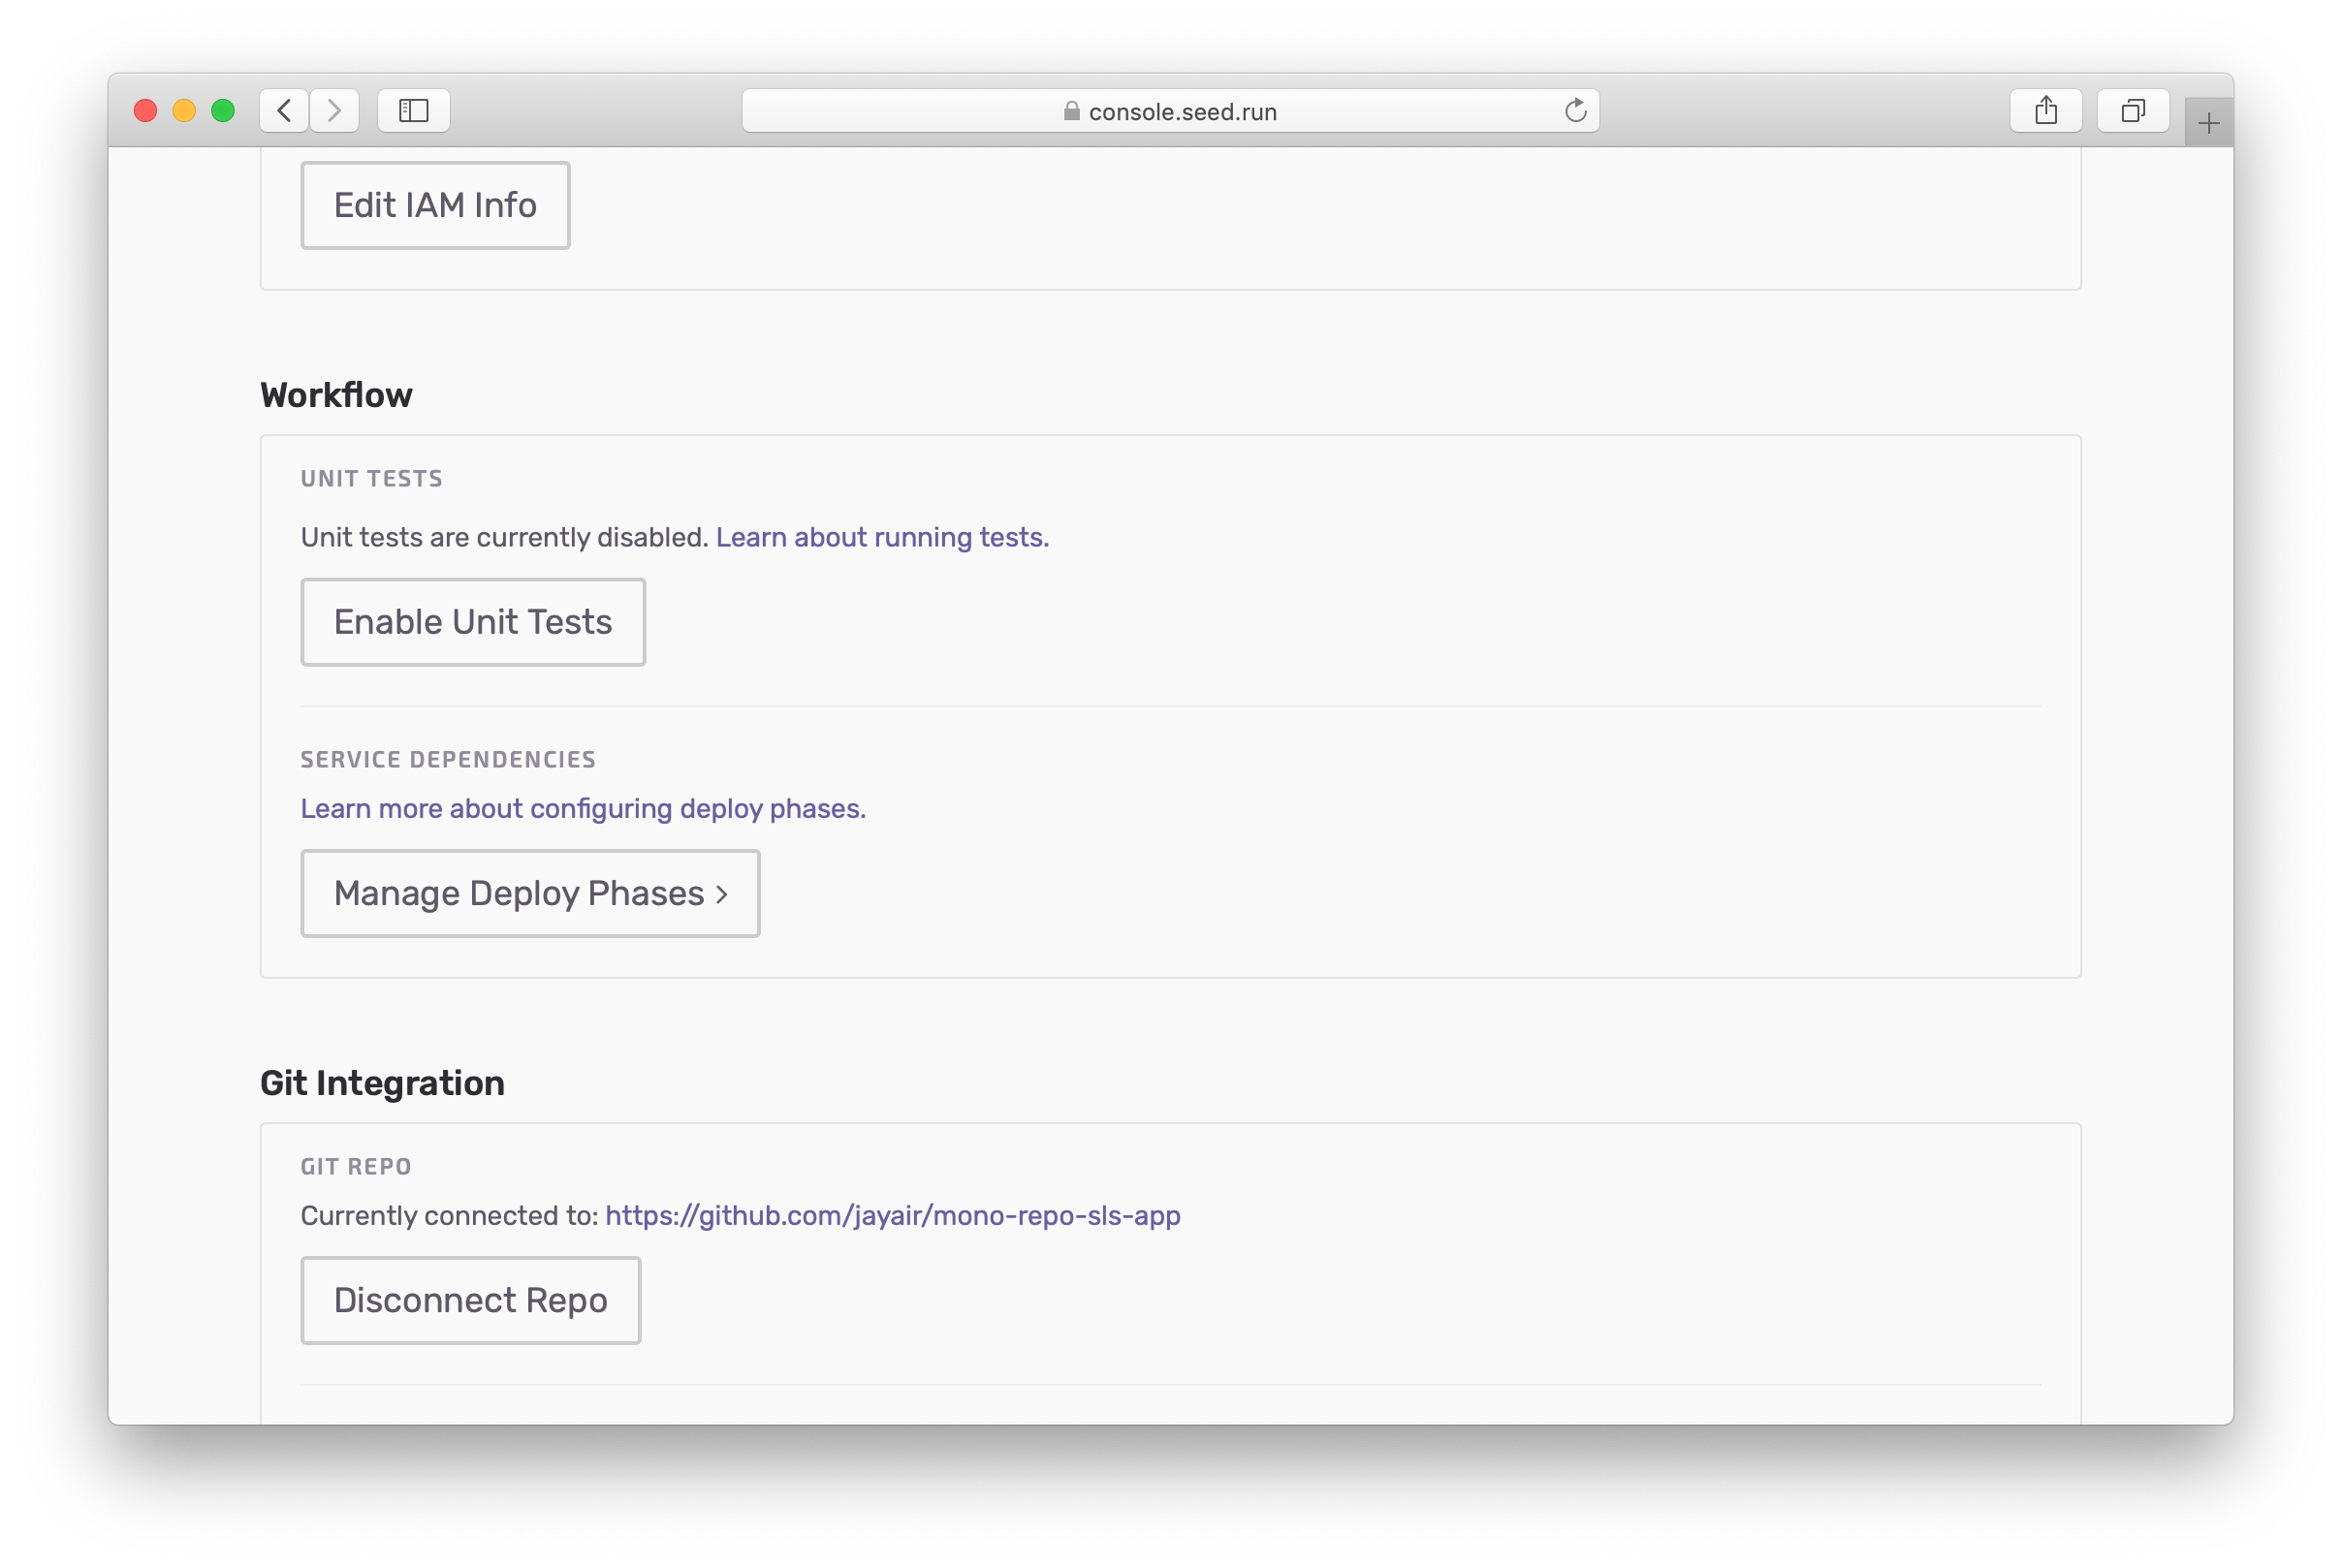The height and width of the screenshot is (1568, 2342).
Task: Click Learn more about deploy phases link
Action: click(583, 808)
